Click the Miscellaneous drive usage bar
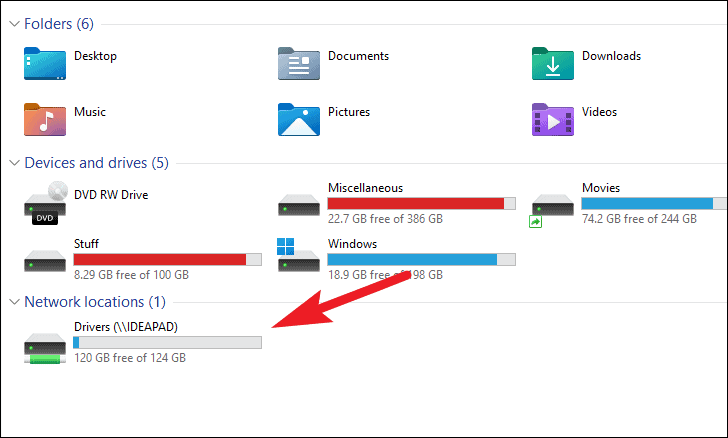The width and height of the screenshot is (728, 438). tap(422, 203)
